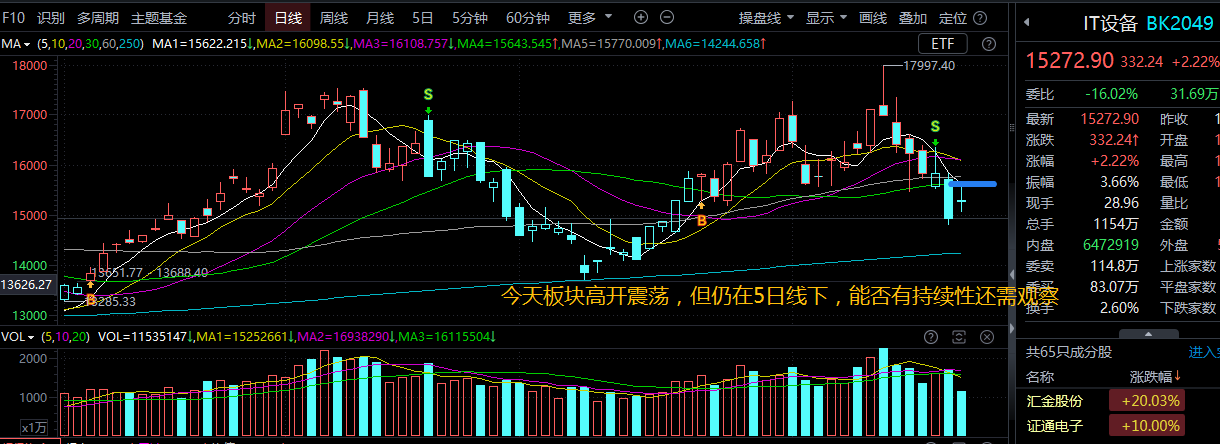Select 证通电子 stock row
Screen dimensions: 1220x444
[1118, 427]
